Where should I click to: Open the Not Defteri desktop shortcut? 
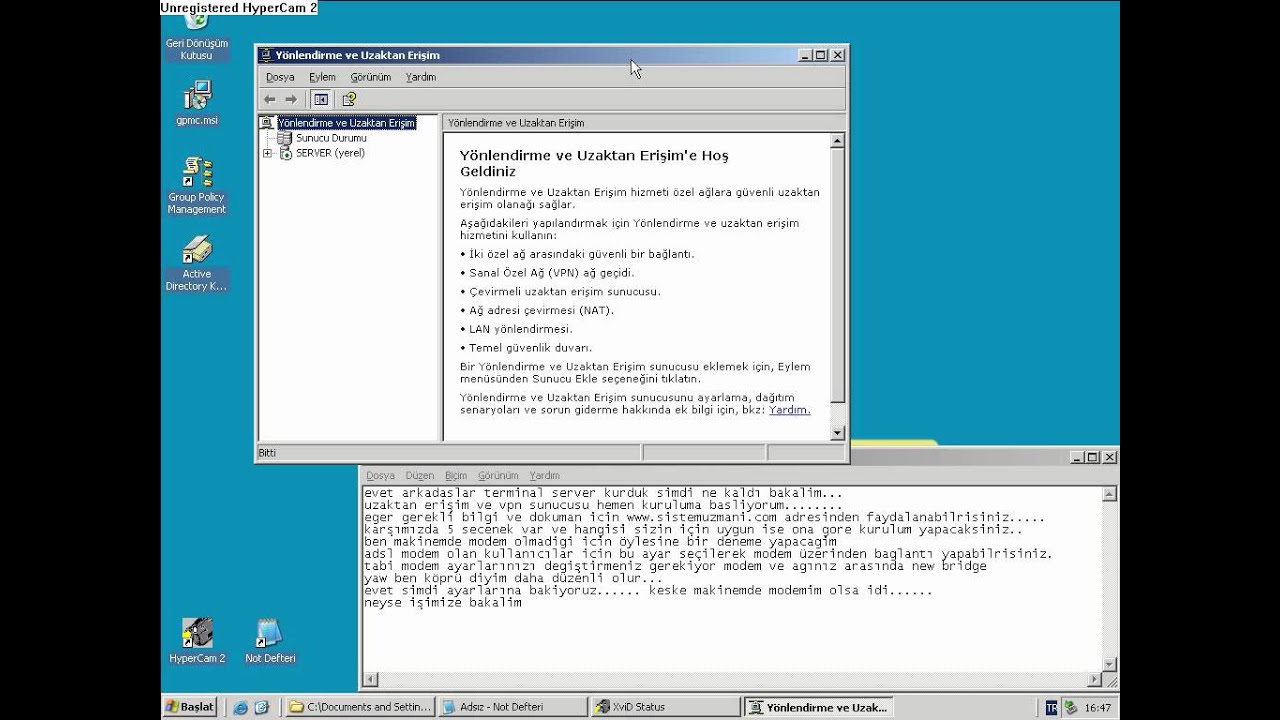point(270,633)
